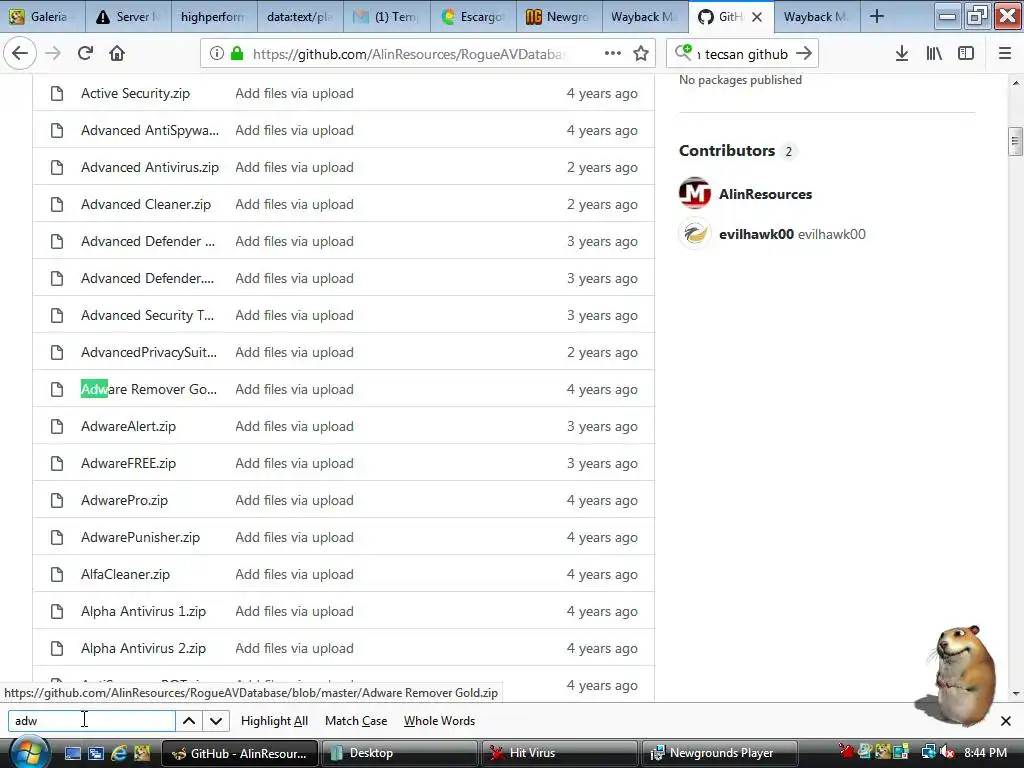Open AdwarePro.zip file
The image size is (1024, 768).
(124, 500)
